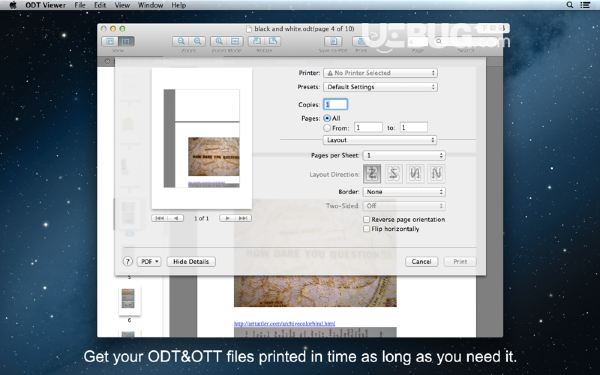Rotate page left icon
This screenshot has height=375, width=600.
click(257, 41)
